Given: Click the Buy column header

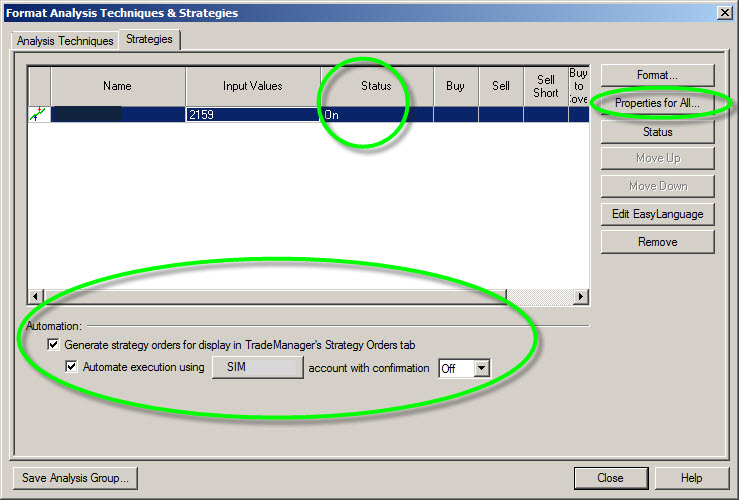Looking at the screenshot, I should (x=456, y=86).
